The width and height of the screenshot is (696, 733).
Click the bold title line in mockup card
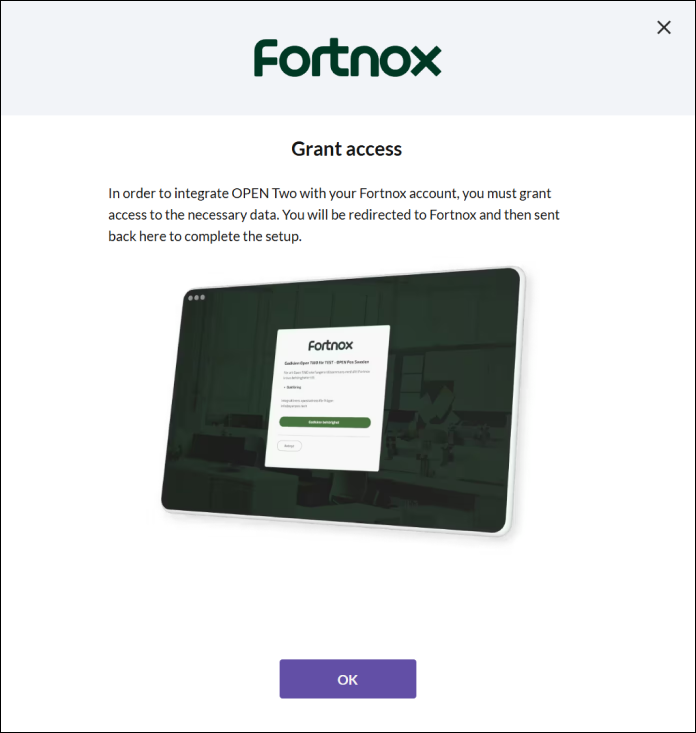327,362
